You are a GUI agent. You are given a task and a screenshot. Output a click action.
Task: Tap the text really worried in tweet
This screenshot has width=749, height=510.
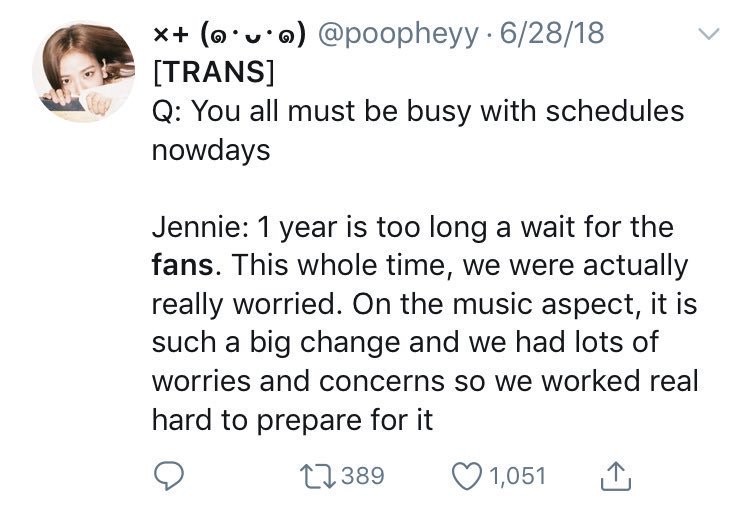click(x=244, y=305)
